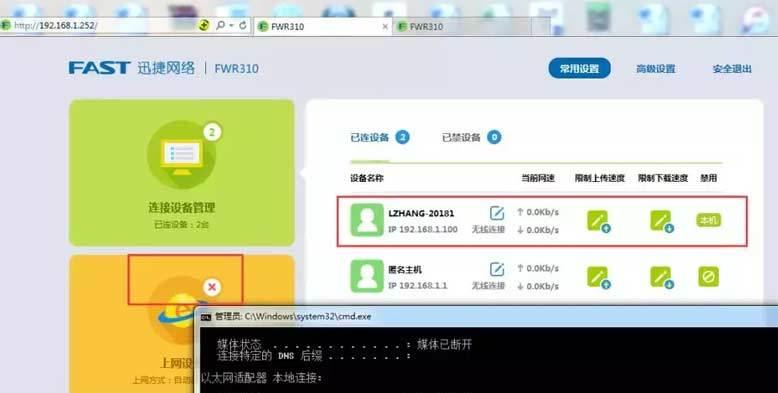The image size is (778, 393).
Task: Click the 匿名主机 device name
Action: pyautogui.click(x=405, y=269)
